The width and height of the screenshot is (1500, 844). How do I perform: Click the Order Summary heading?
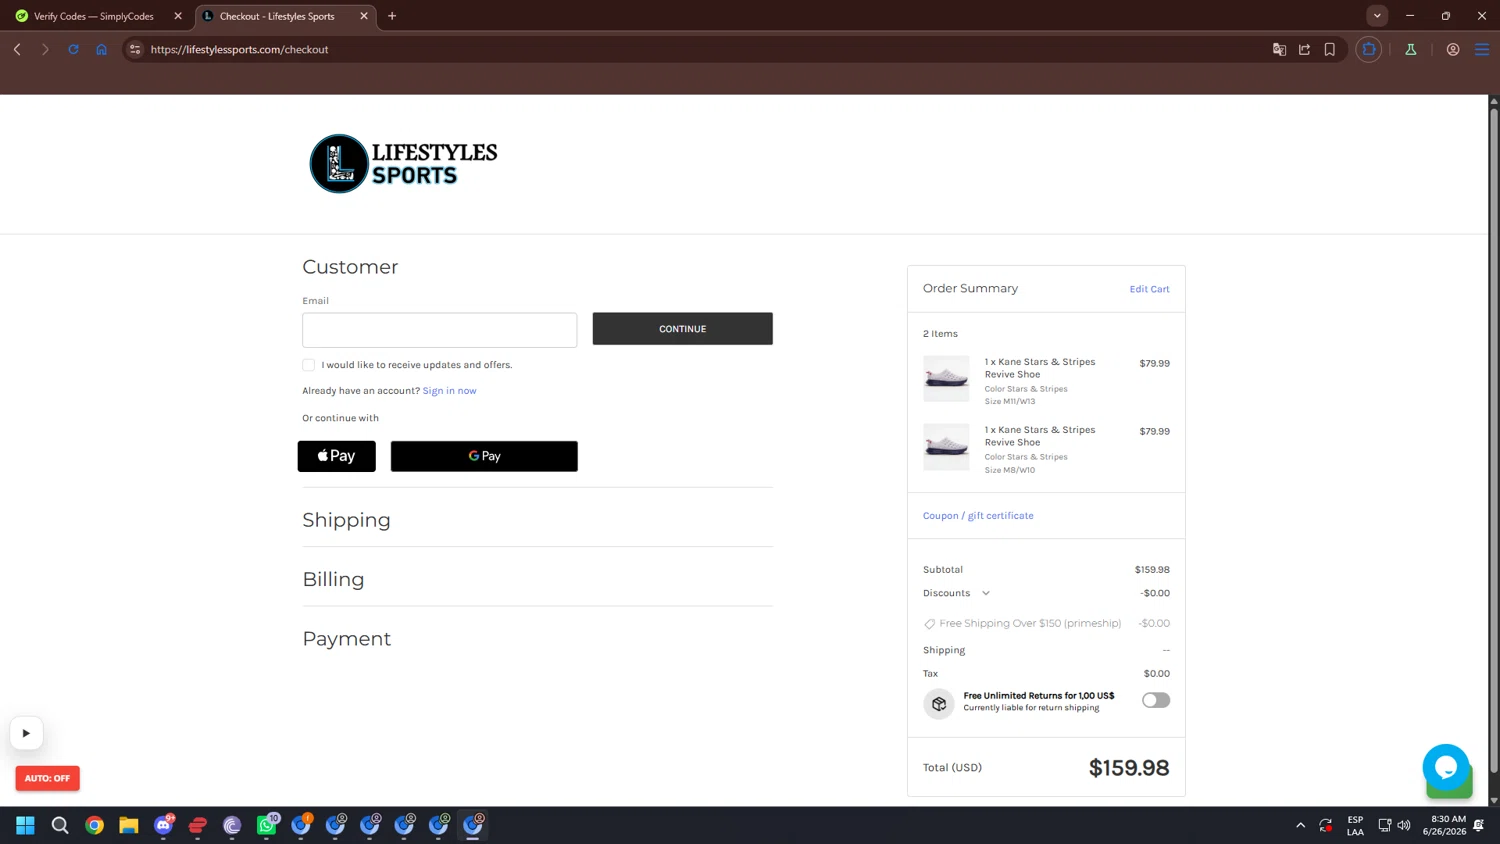tap(970, 288)
